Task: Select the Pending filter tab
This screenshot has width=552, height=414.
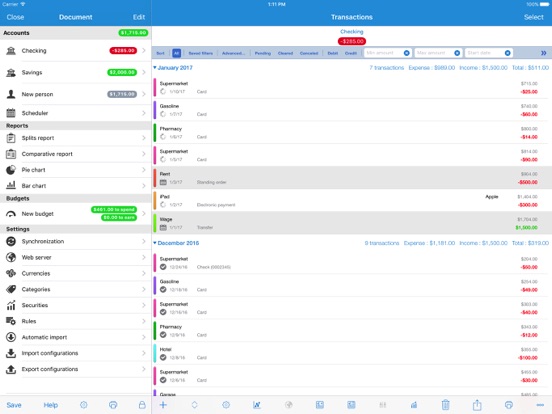Action: click(x=263, y=53)
